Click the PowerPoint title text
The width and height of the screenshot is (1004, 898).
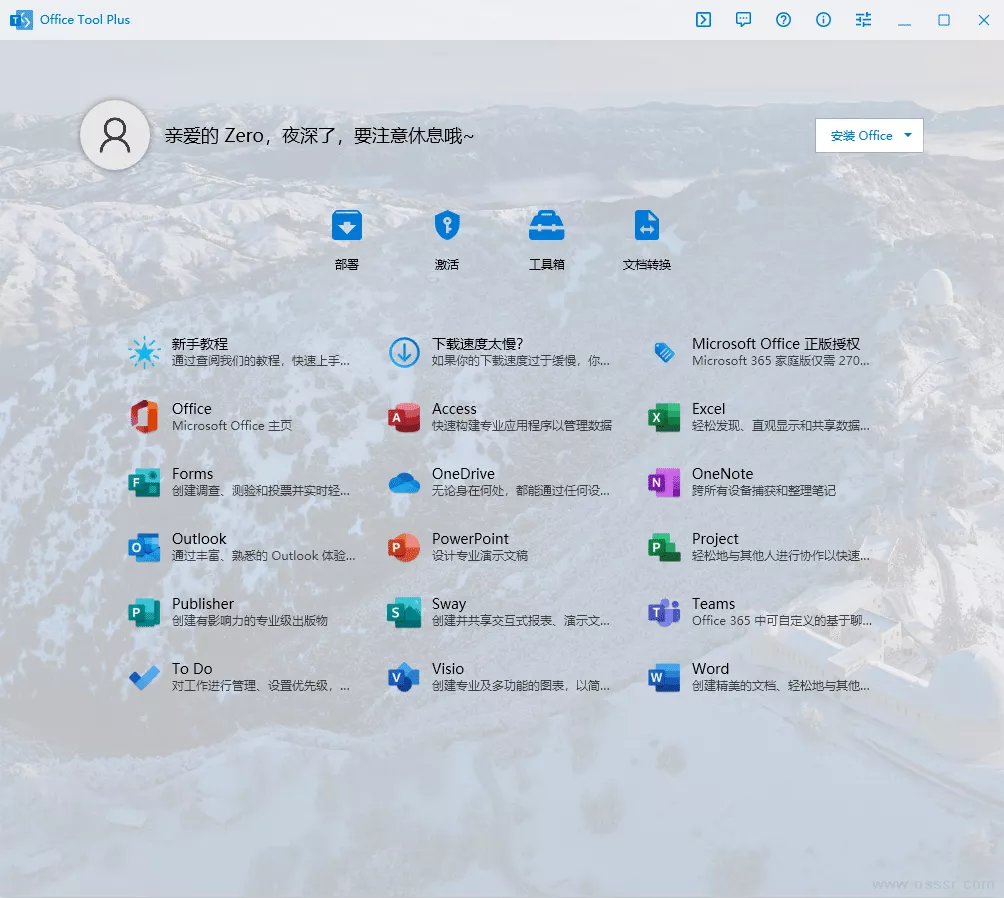click(470, 539)
